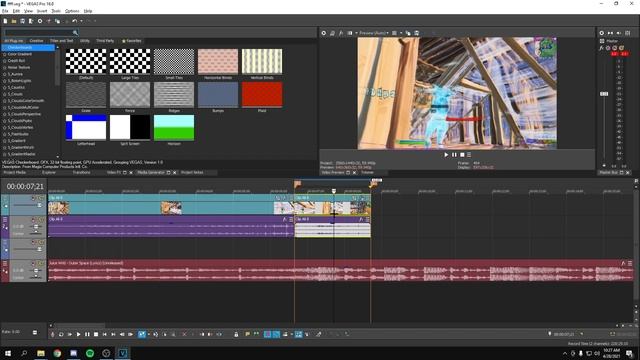The width and height of the screenshot is (640, 360).
Task: Open the Explorer tab
Action: 49,173
